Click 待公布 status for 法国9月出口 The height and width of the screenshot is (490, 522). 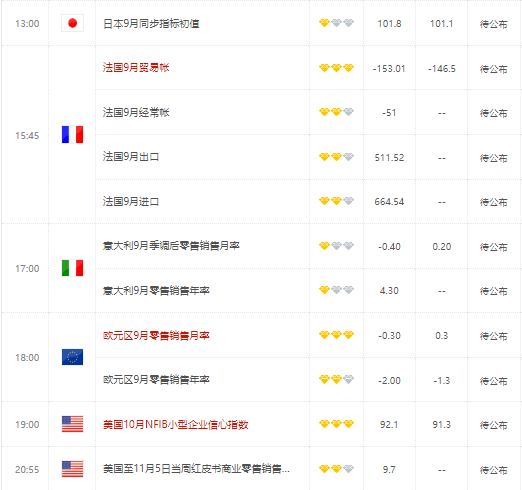tap(493, 158)
